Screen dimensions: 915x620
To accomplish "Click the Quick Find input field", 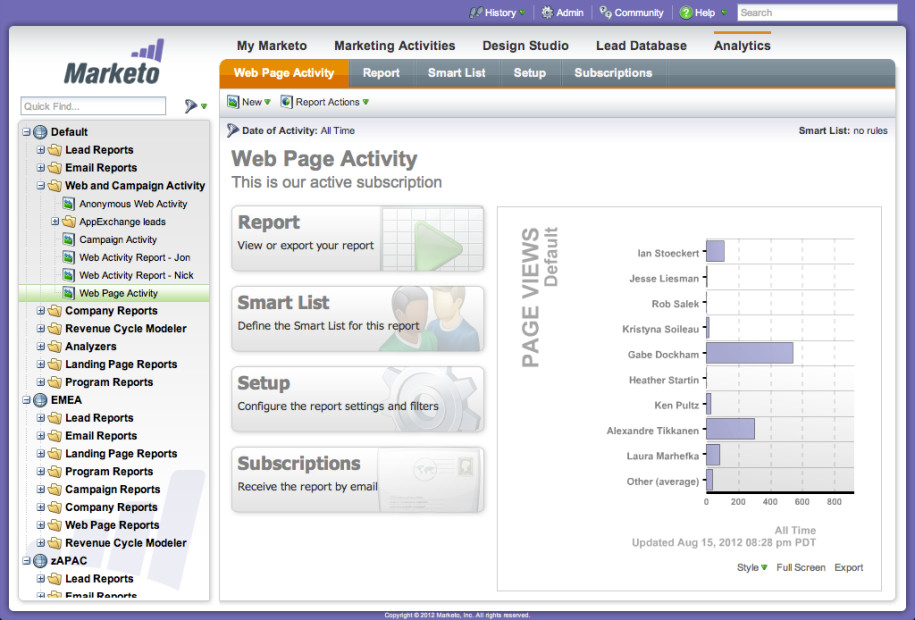I will point(93,106).
